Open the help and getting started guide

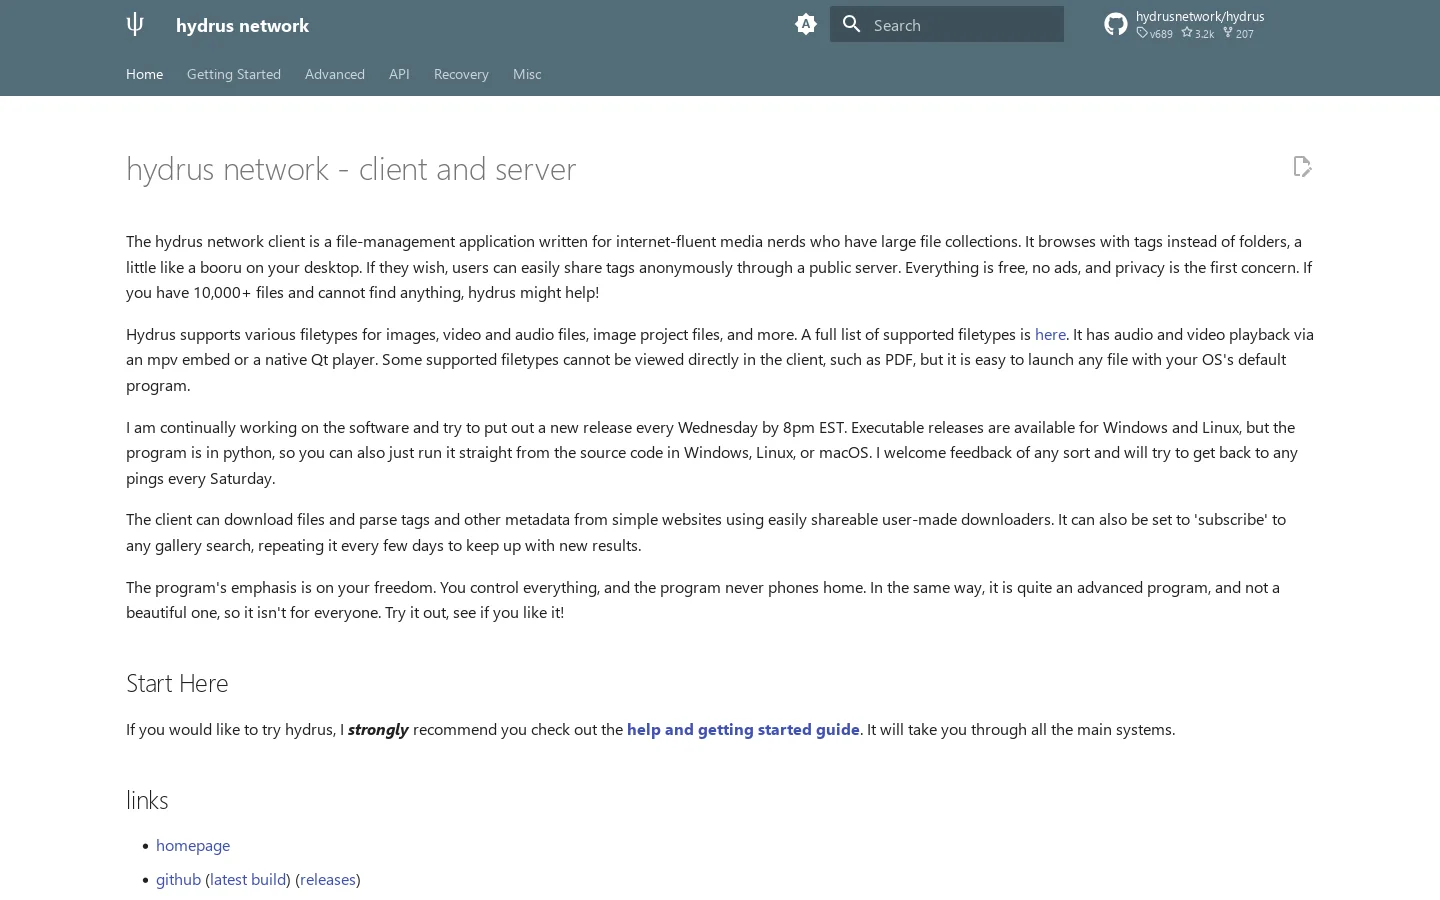pyautogui.click(x=743, y=729)
